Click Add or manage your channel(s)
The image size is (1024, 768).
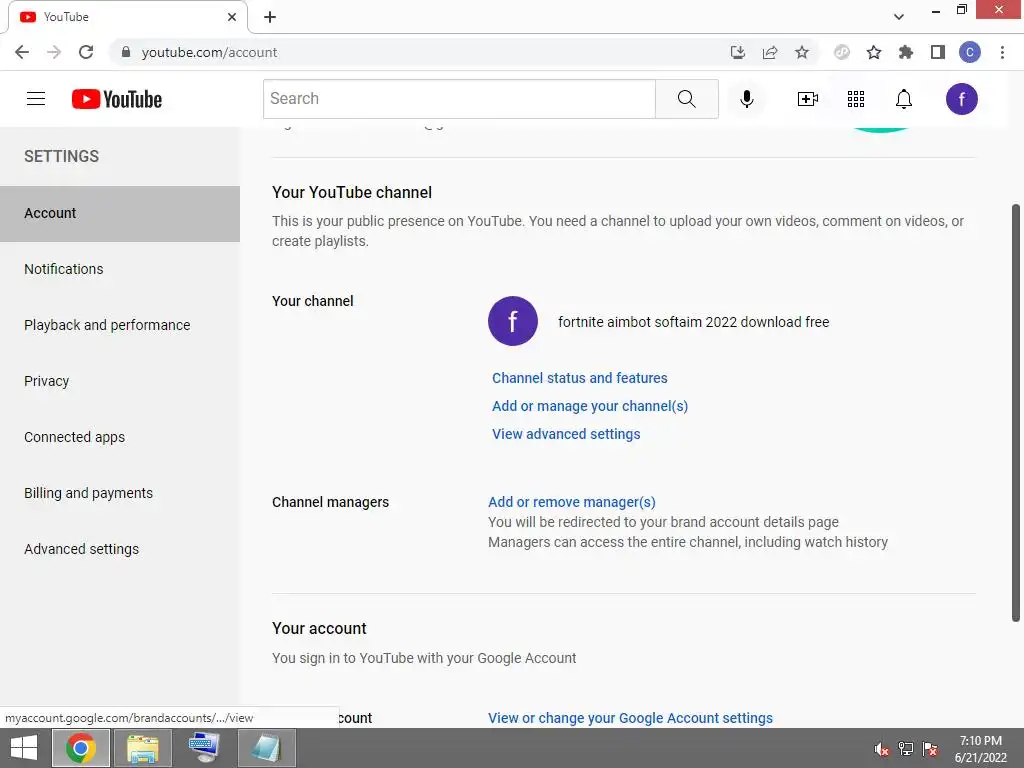tap(590, 406)
